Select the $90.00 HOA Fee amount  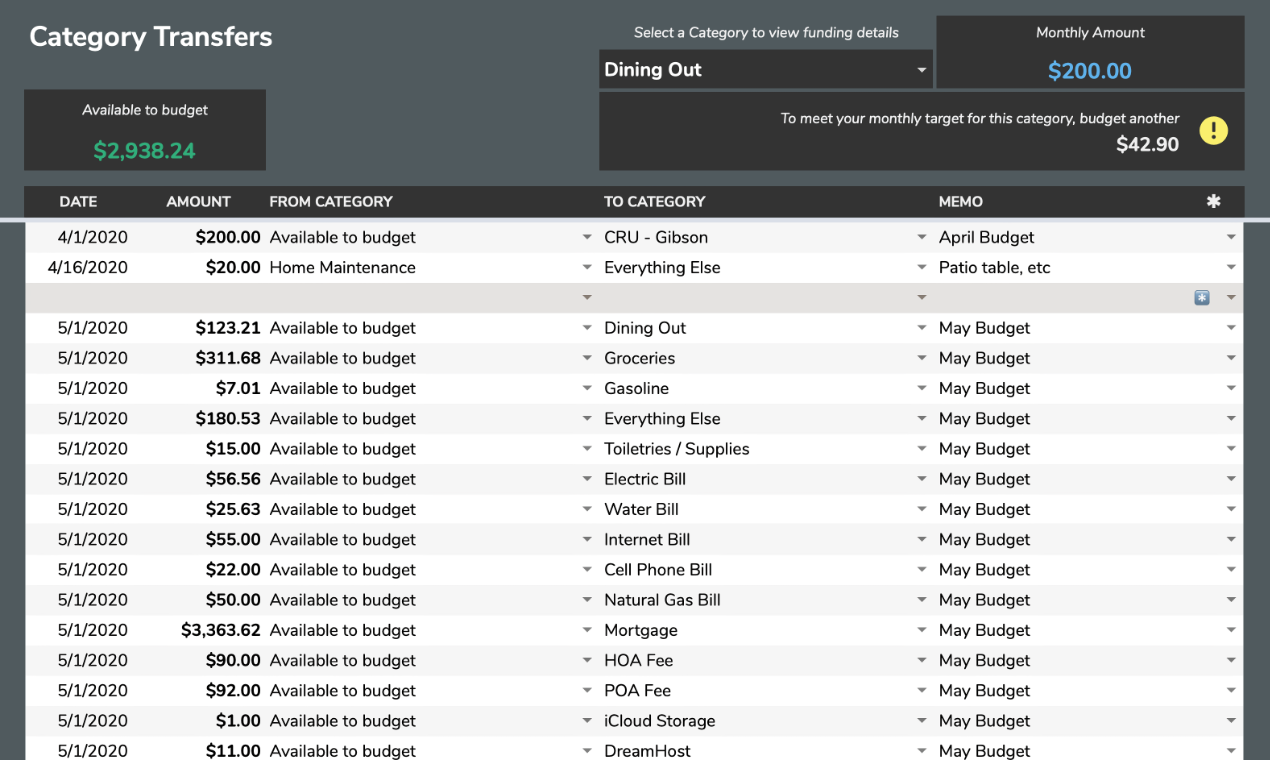pyautogui.click(x=233, y=660)
